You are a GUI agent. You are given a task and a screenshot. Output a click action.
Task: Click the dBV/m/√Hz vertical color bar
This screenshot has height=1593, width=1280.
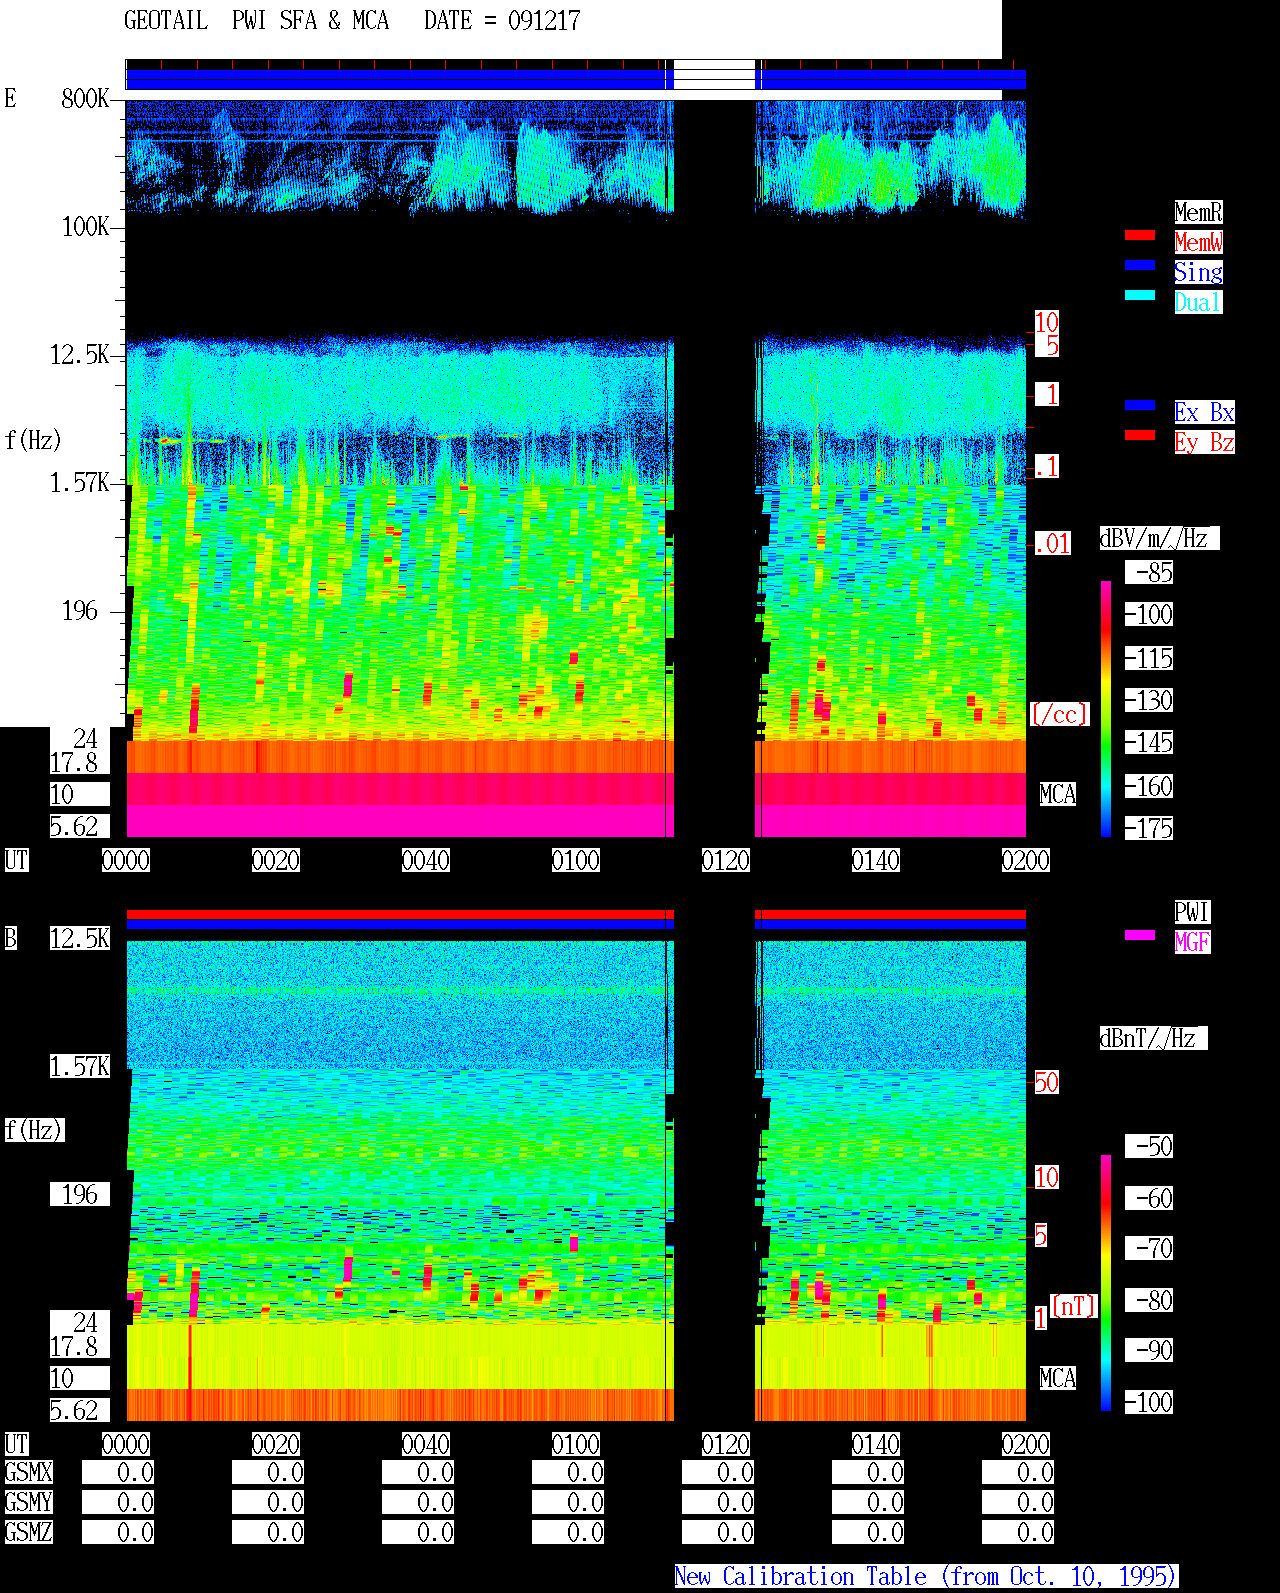[x=1106, y=708]
